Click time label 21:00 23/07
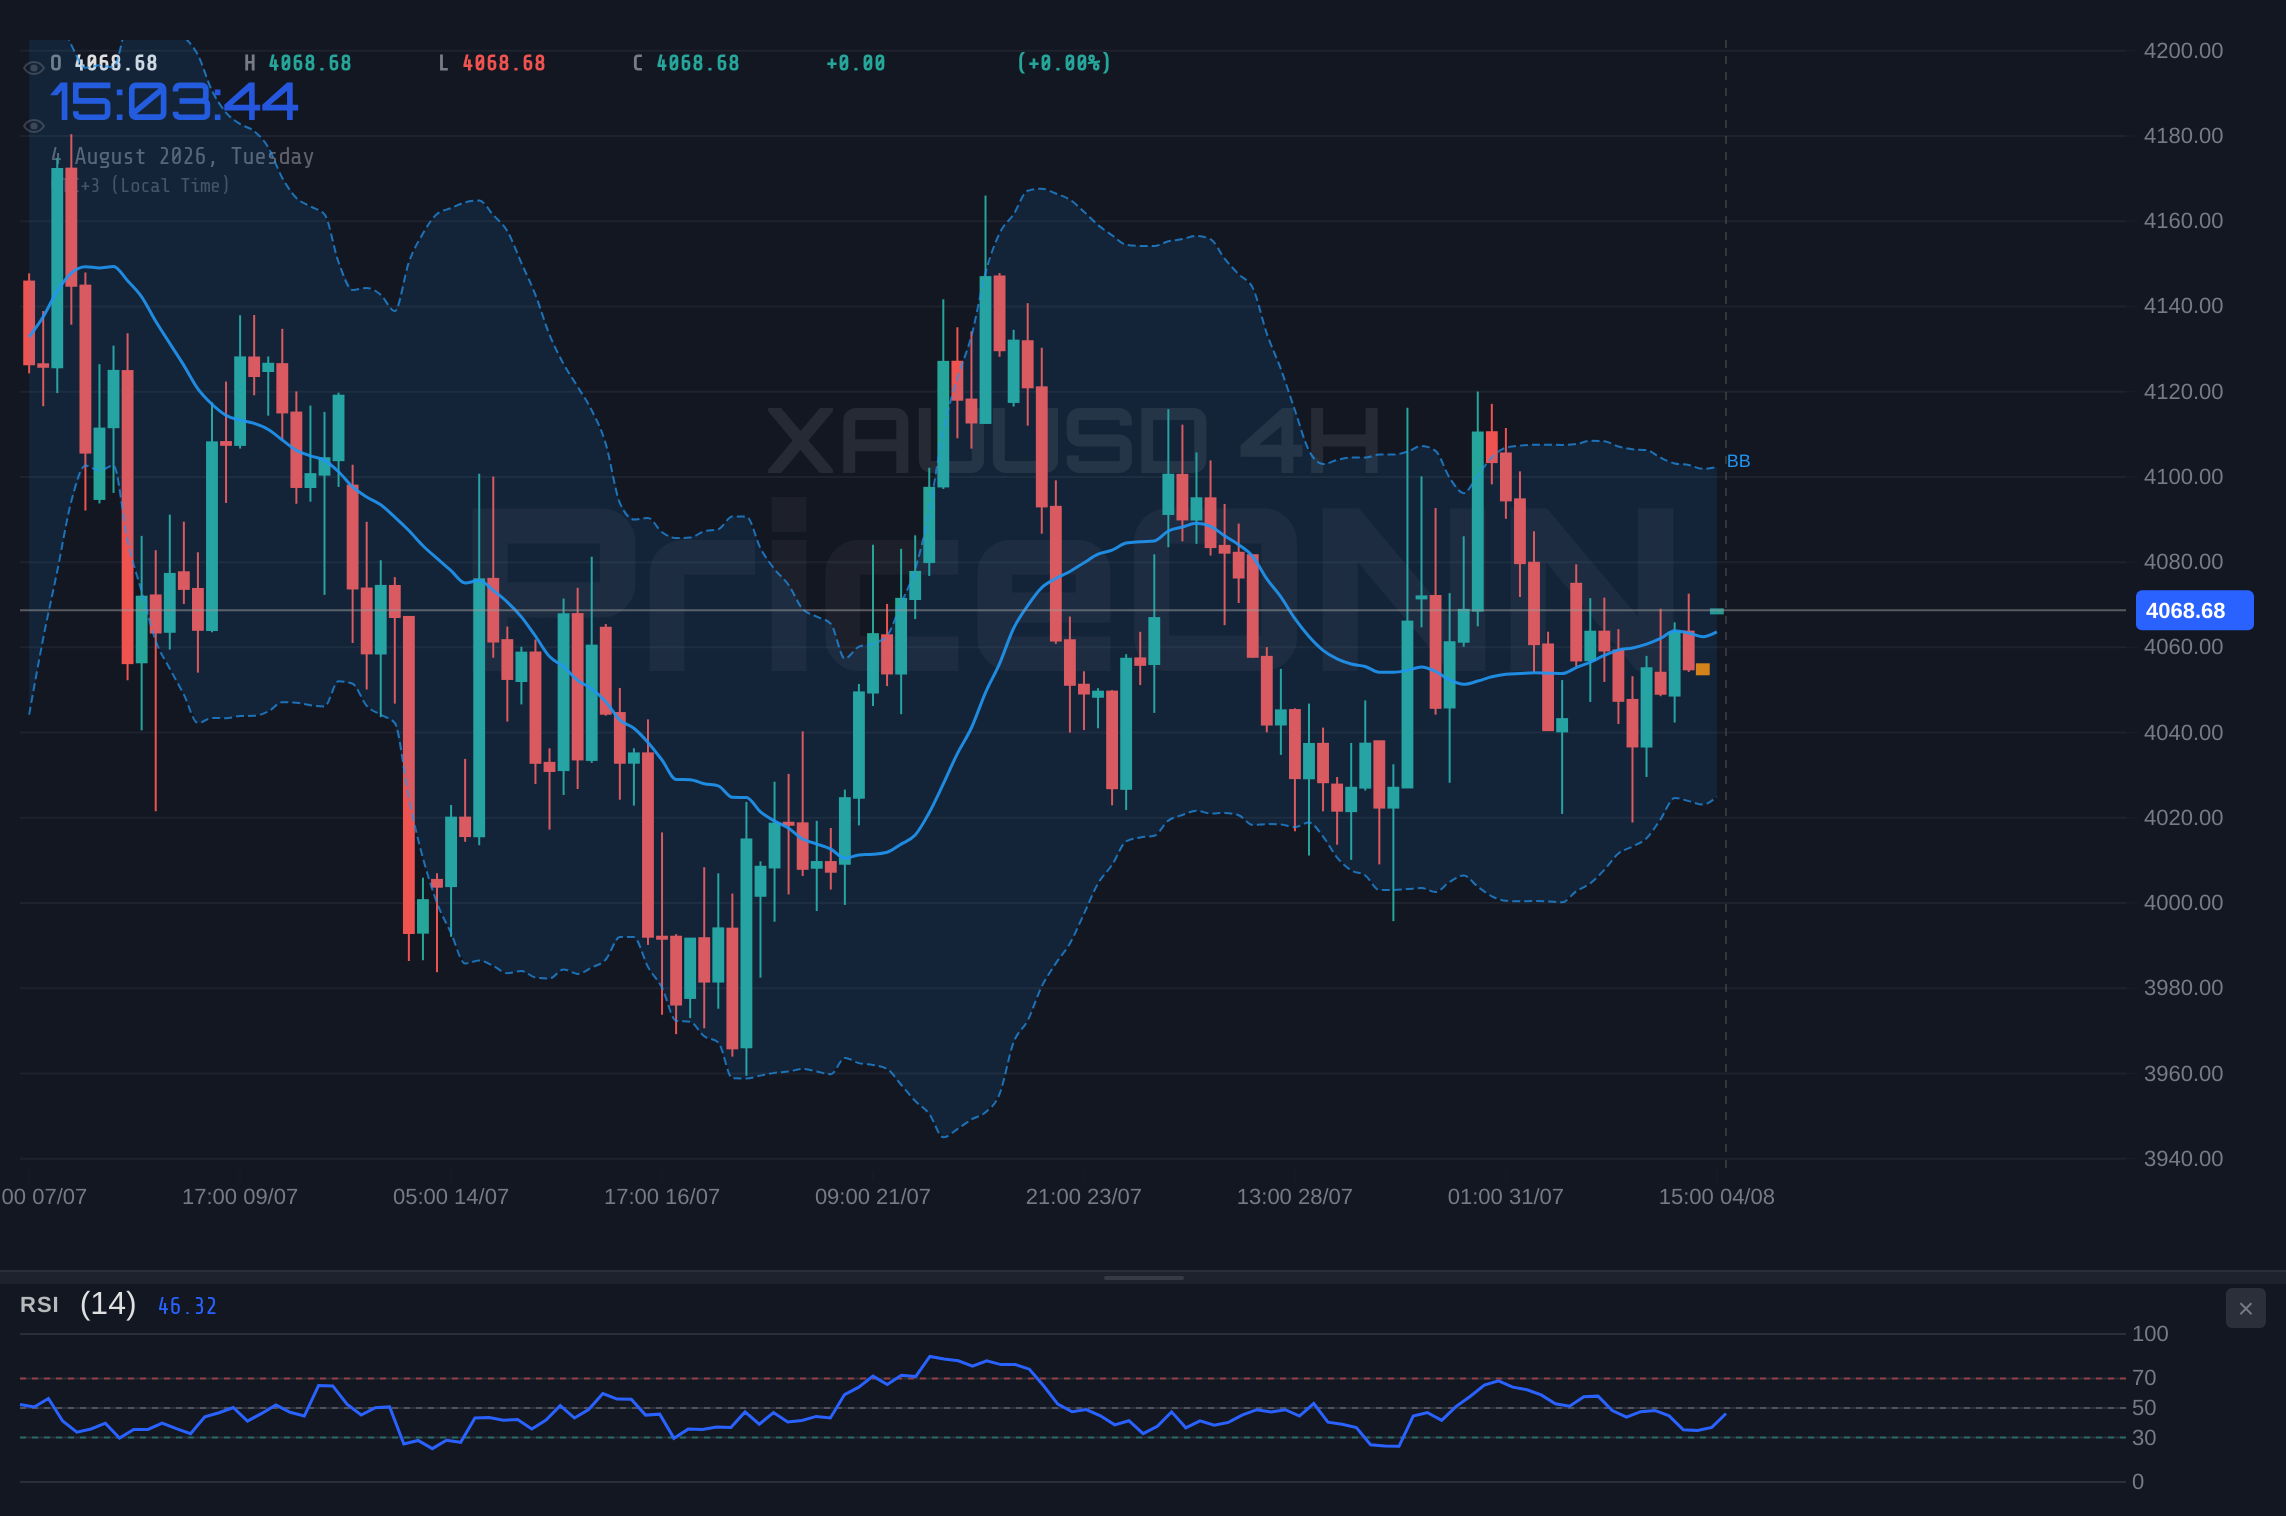 coord(1084,1197)
